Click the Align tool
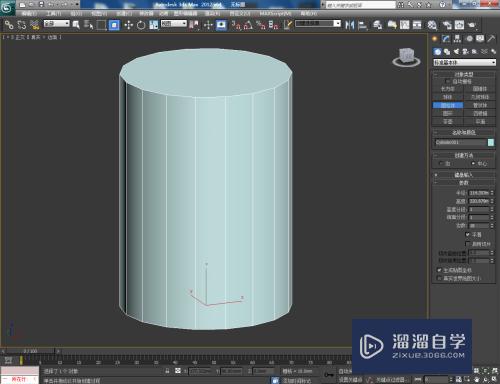Image resolution: width=500 pixels, height=384 pixels. (362, 25)
